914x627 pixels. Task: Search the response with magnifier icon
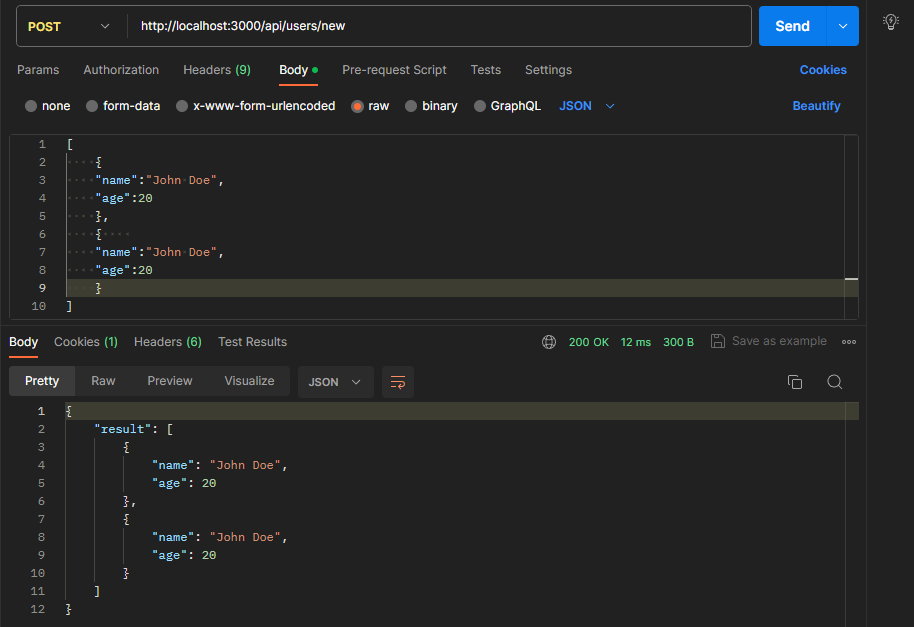click(x=834, y=382)
